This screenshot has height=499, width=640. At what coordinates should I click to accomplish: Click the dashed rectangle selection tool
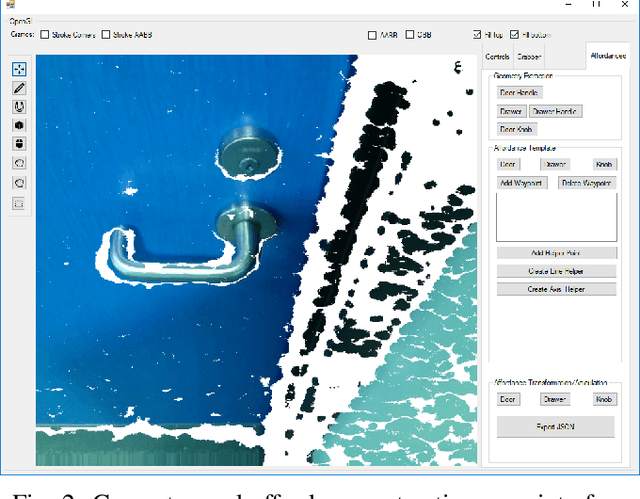19,203
